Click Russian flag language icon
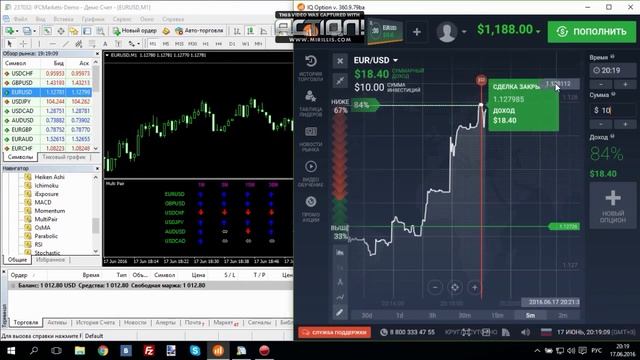The width and height of the screenshot is (640, 360). [546, 332]
